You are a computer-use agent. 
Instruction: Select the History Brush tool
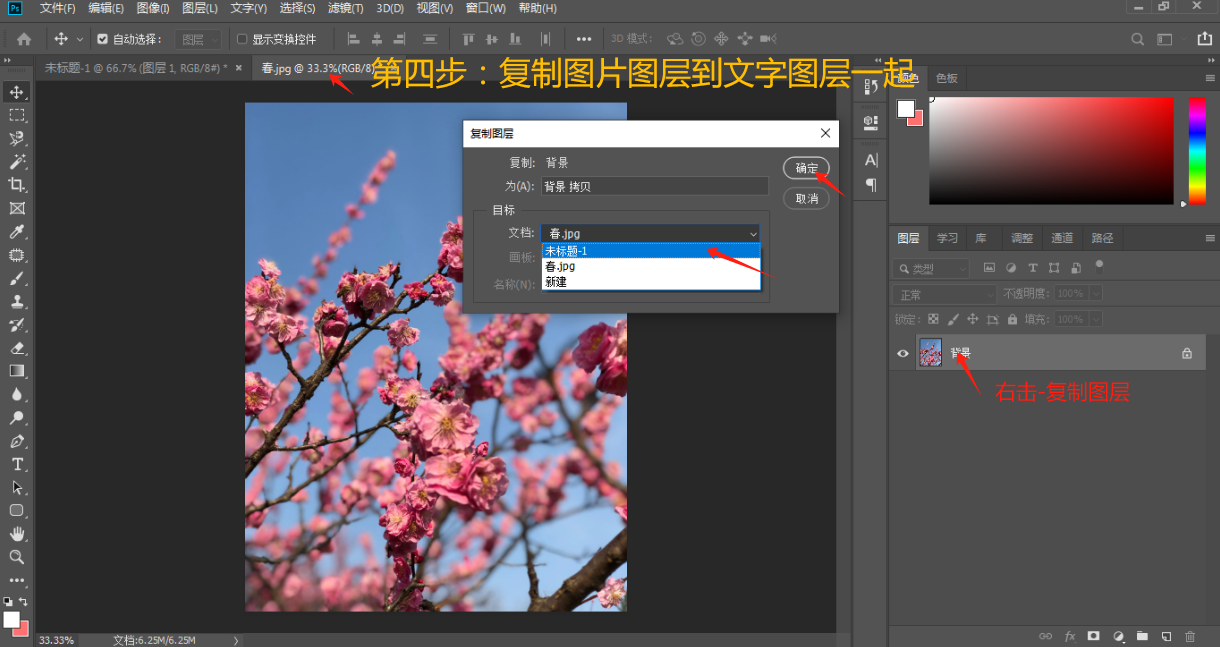coord(17,325)
